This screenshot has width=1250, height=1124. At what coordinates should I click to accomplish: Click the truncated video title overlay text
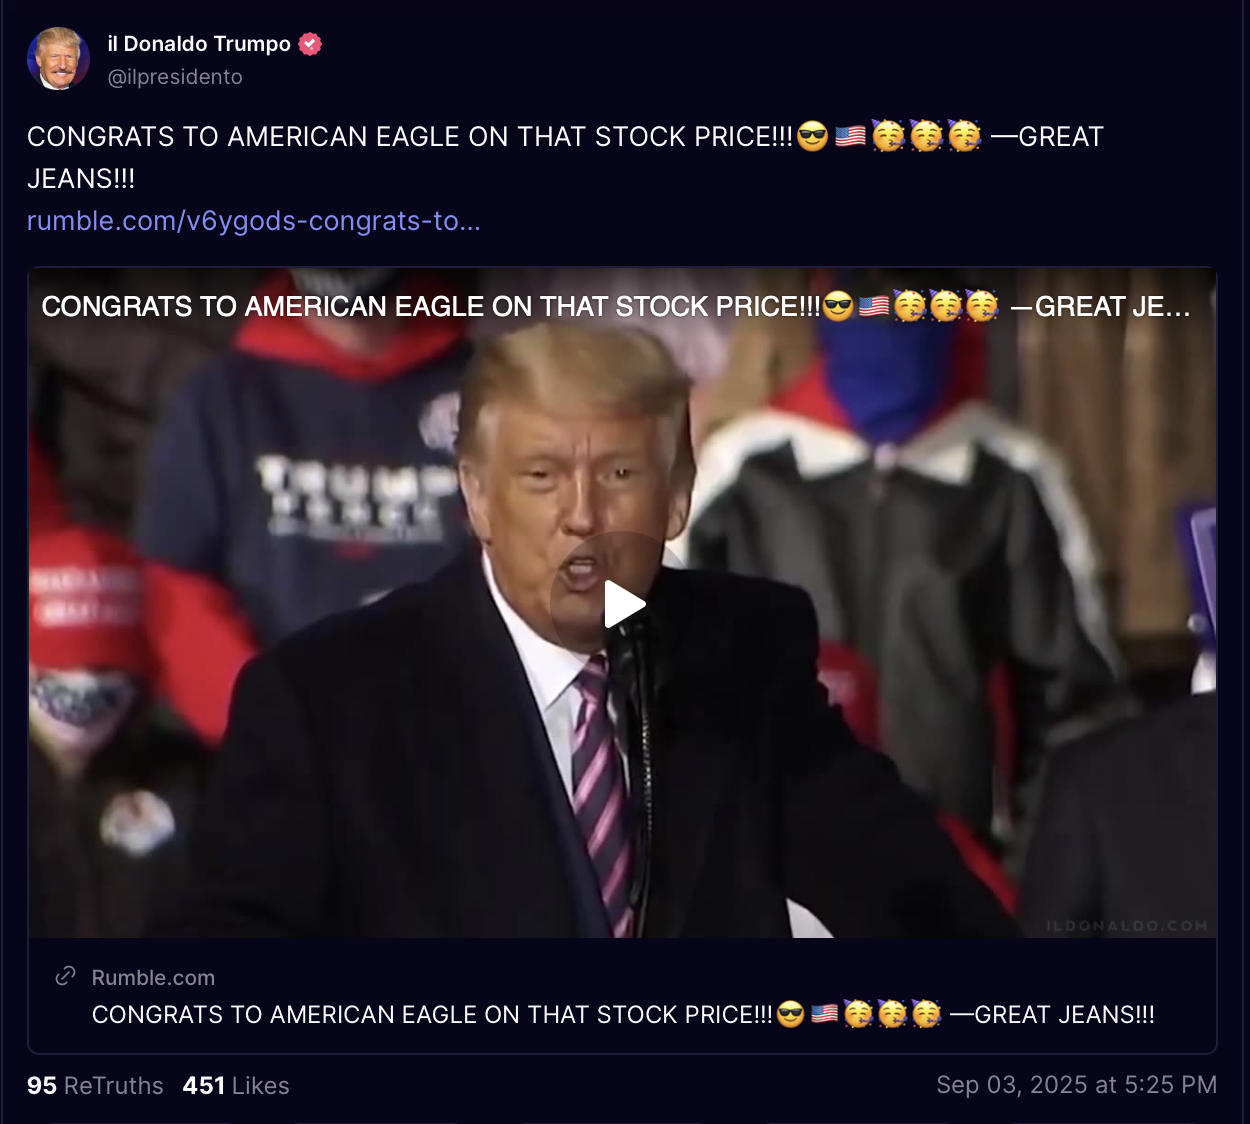click(616, 306)
